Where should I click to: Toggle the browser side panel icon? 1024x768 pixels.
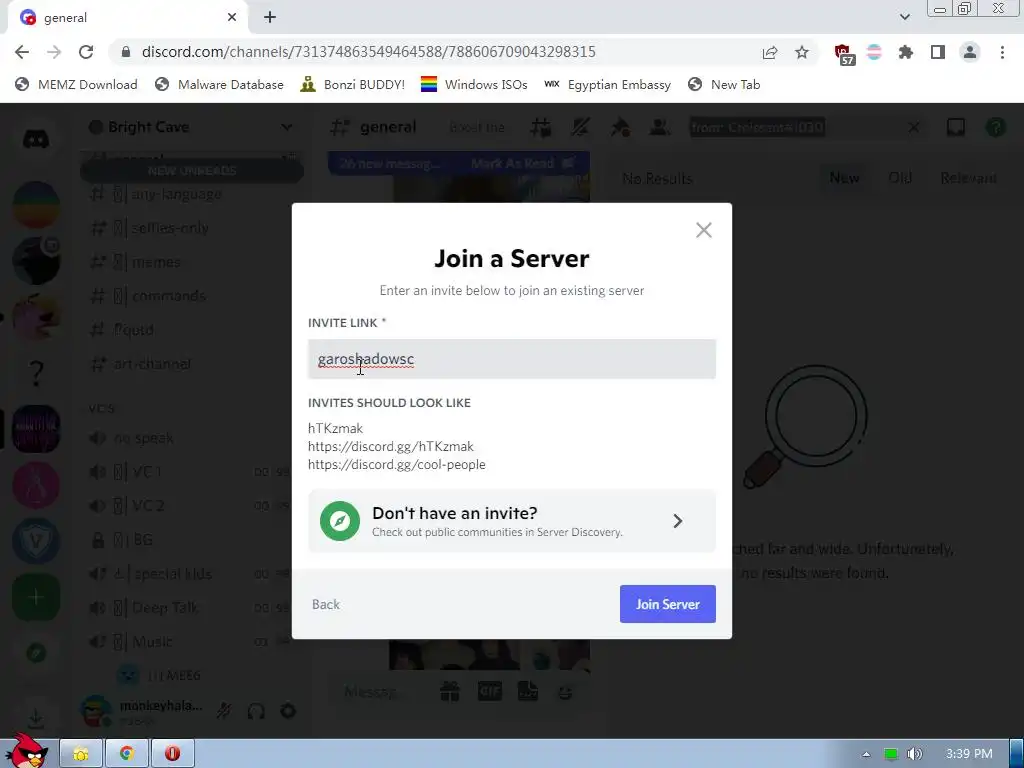(938, 53)
